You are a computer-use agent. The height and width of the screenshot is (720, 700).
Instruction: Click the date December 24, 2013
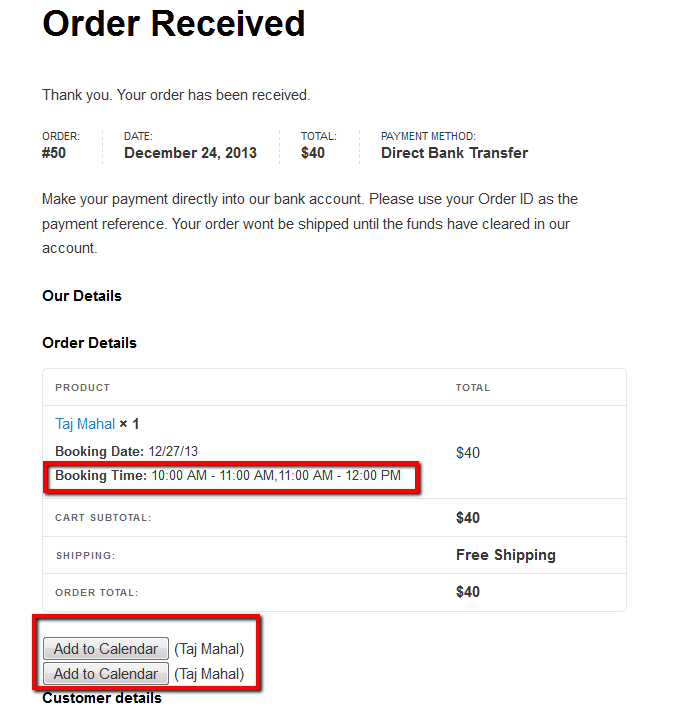coord(190,153)
